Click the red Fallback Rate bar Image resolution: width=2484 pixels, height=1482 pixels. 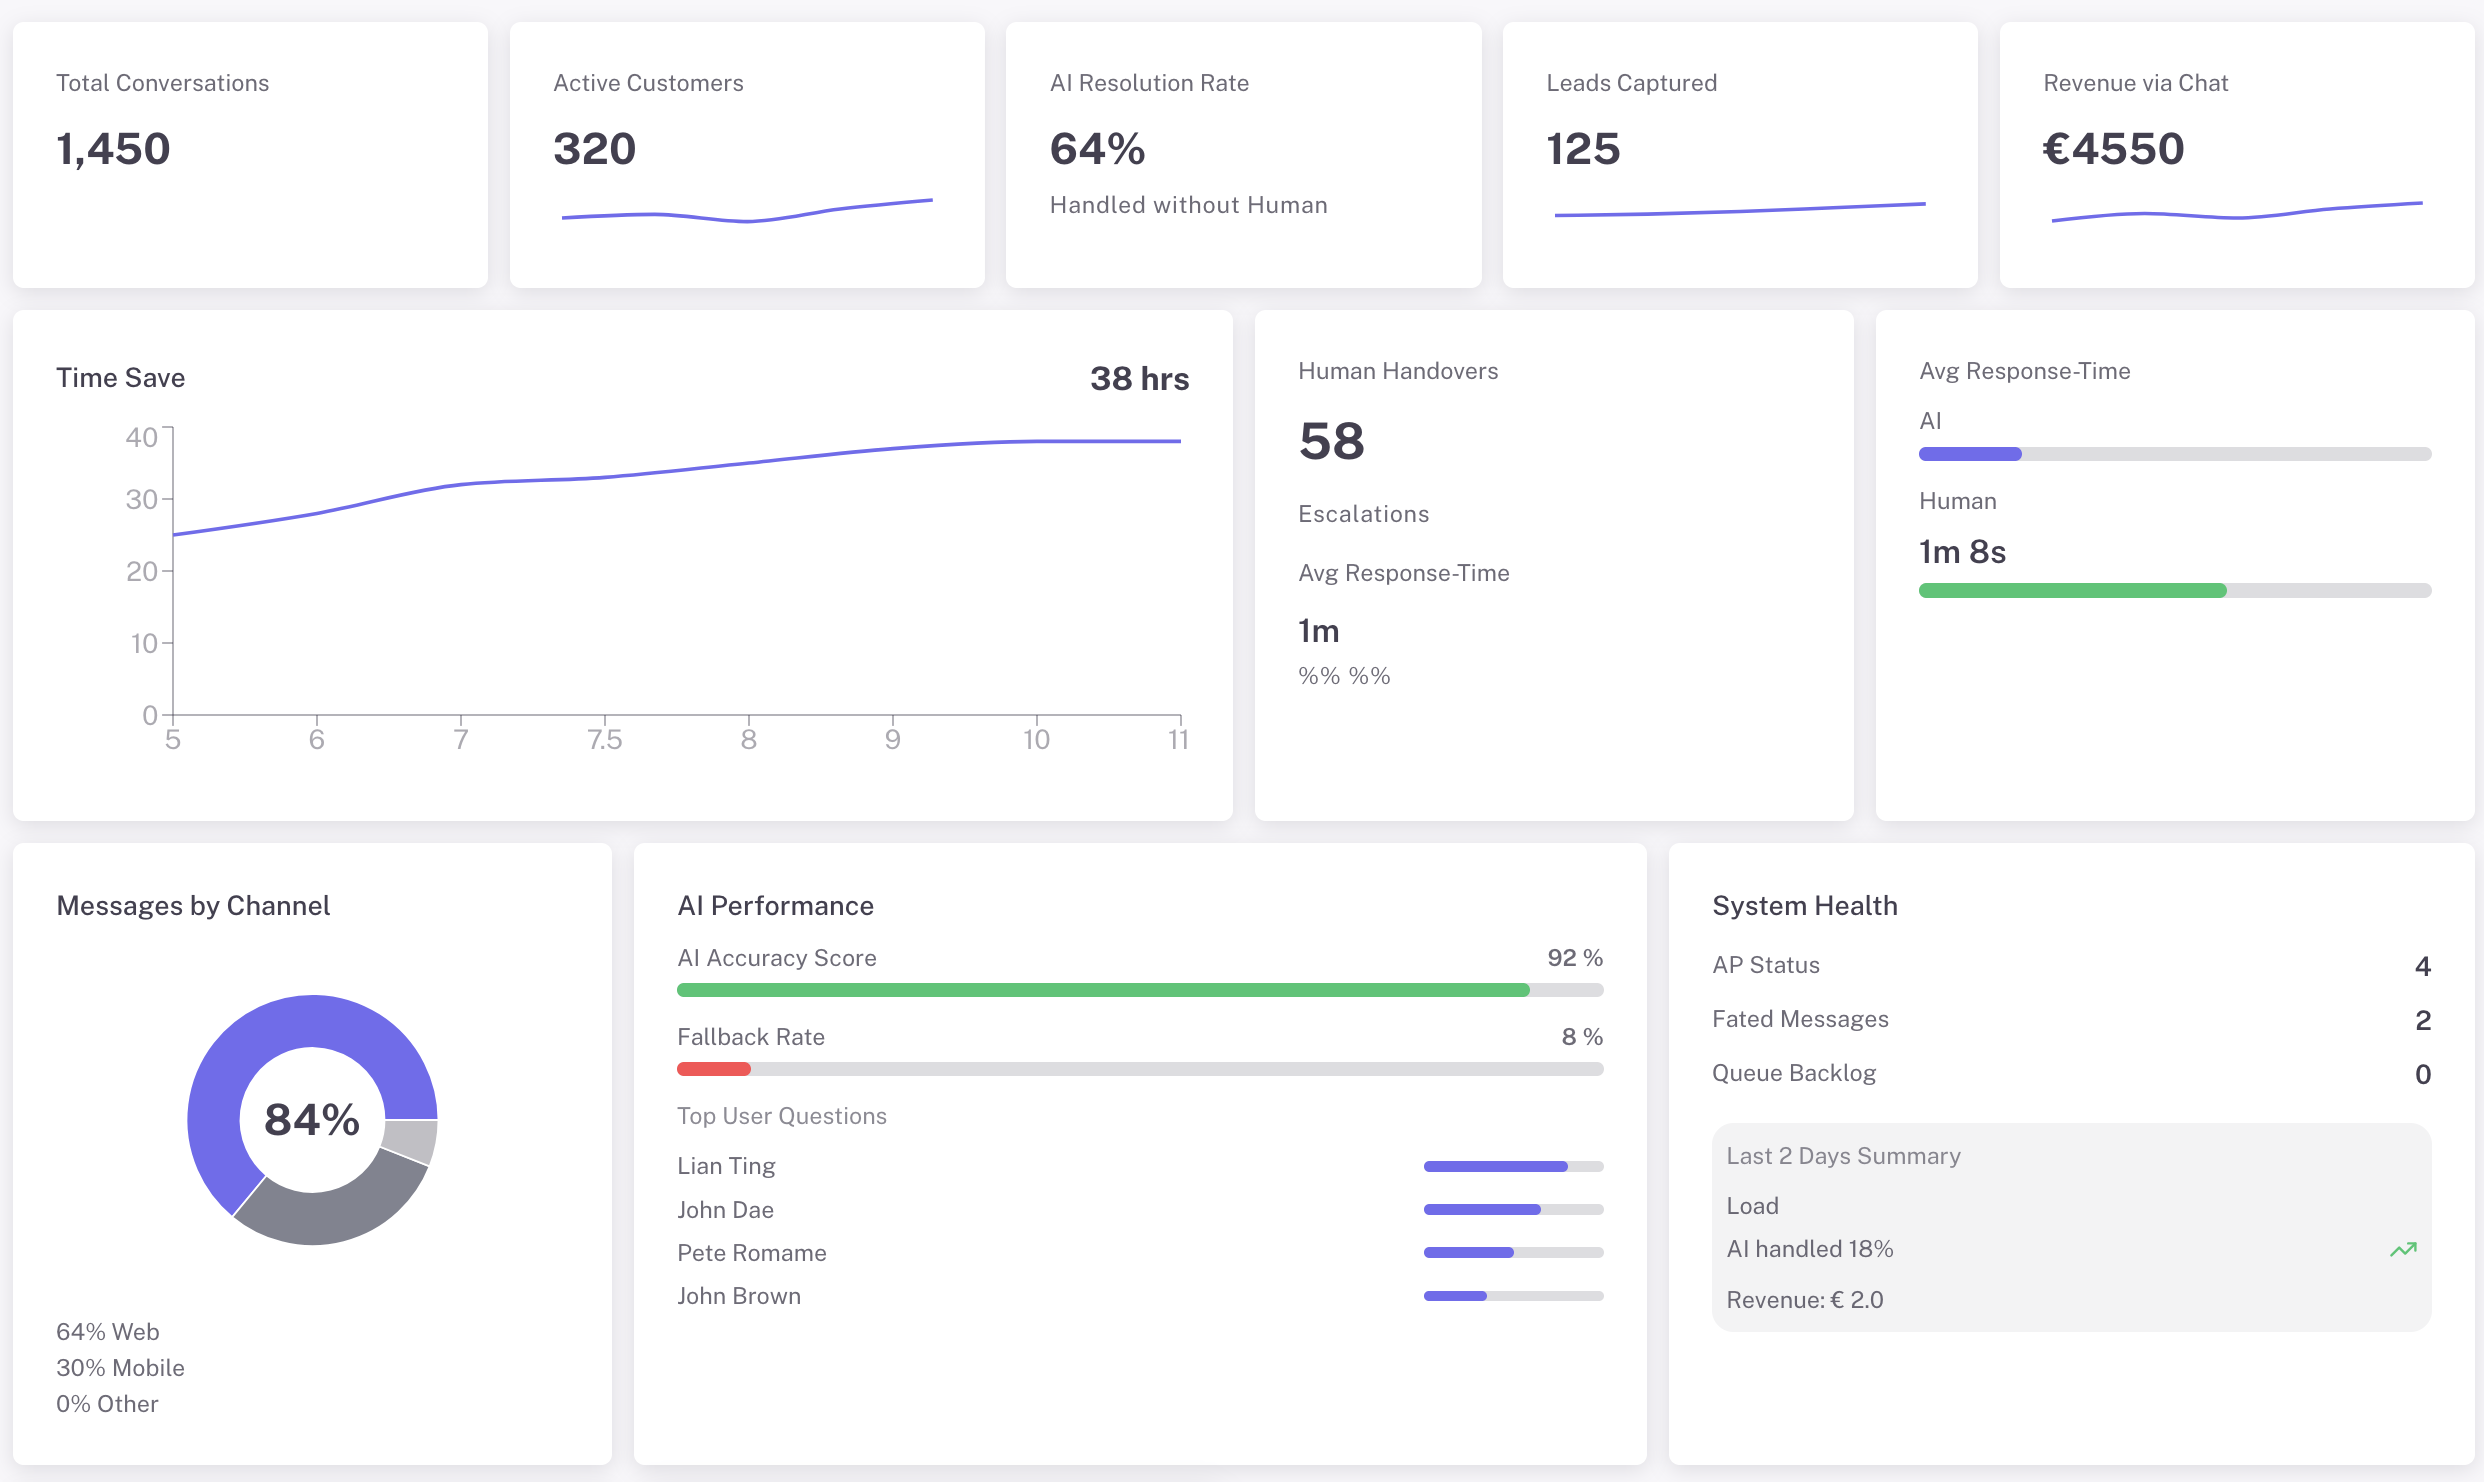[714, 1069]
